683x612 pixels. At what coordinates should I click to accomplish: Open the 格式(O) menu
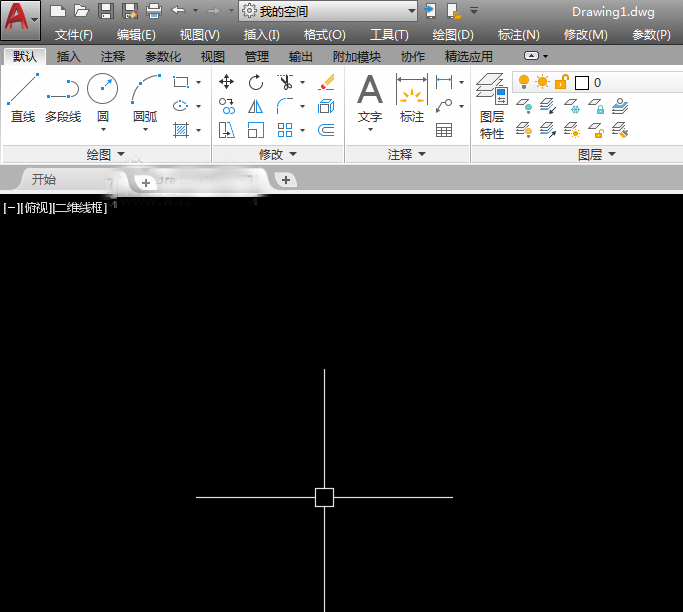click(x=325, y=35)
